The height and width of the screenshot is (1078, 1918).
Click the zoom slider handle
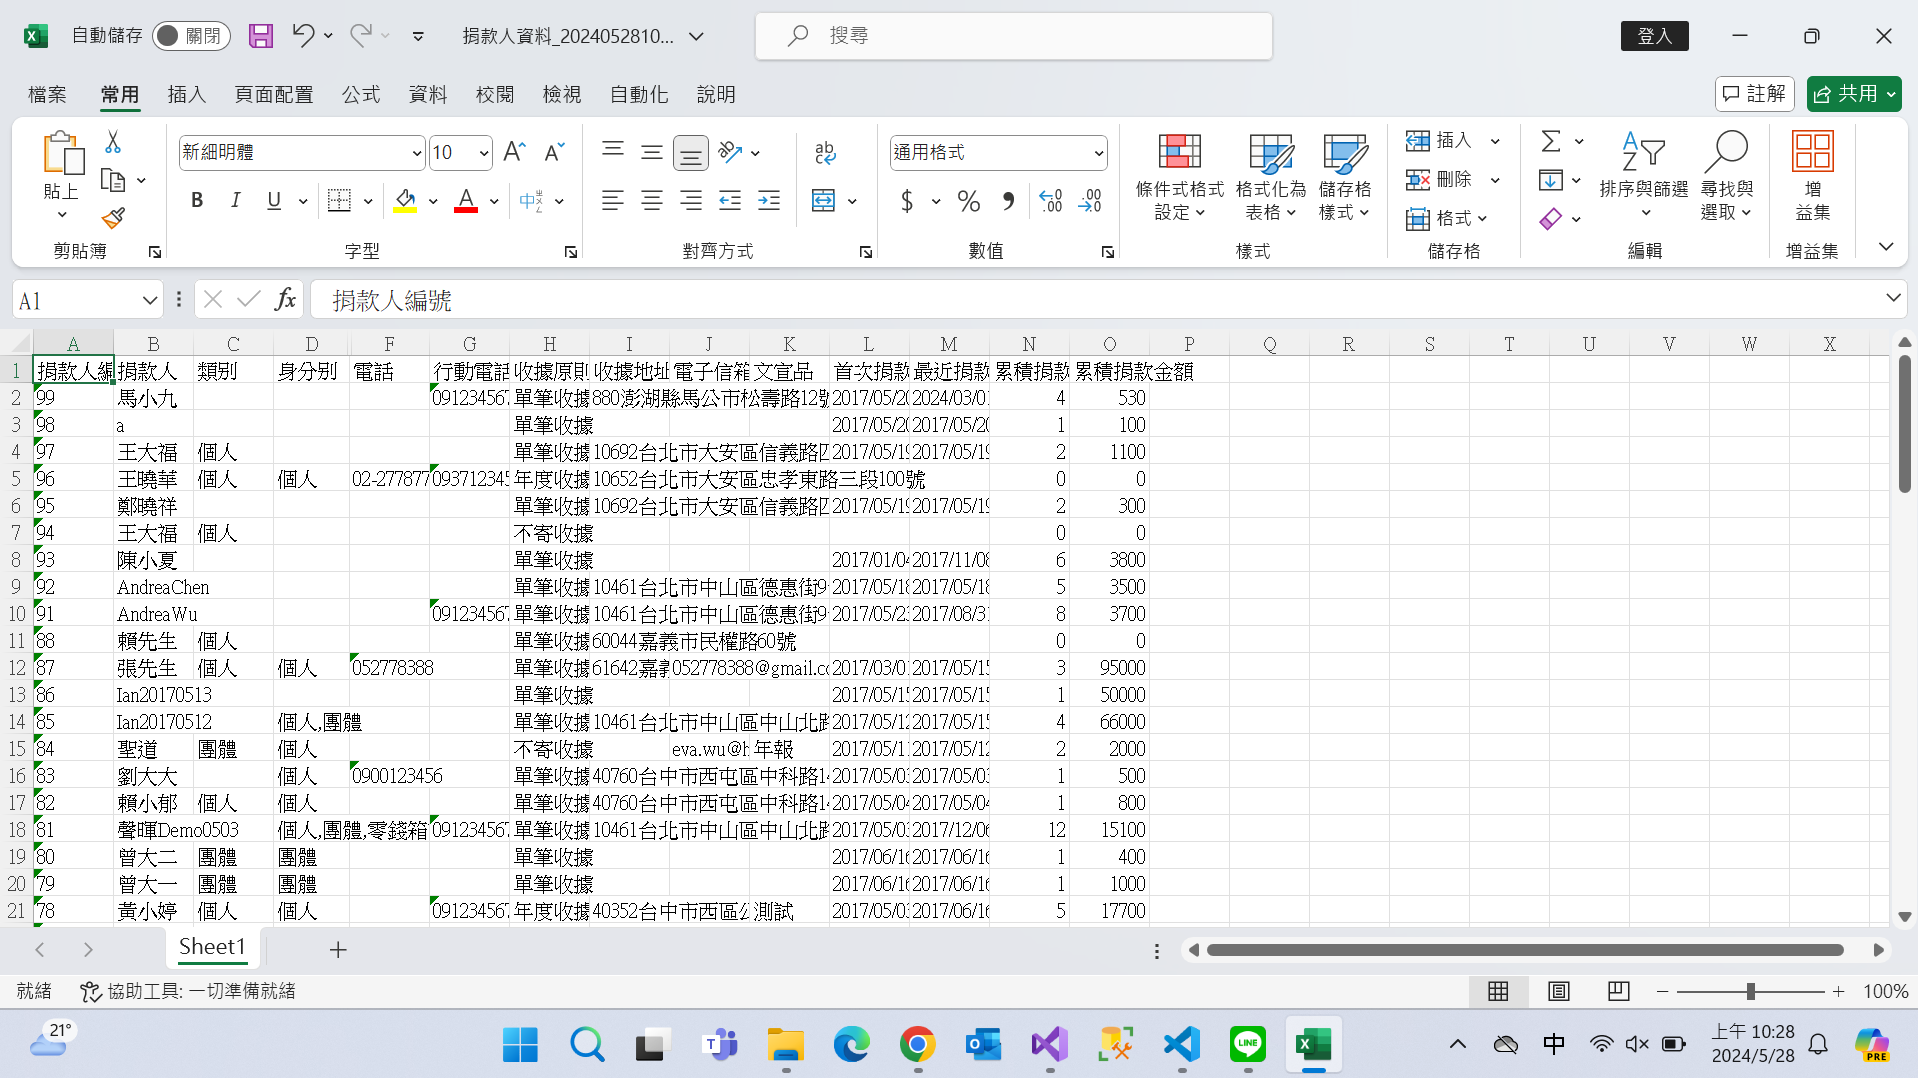[1750, 991]
